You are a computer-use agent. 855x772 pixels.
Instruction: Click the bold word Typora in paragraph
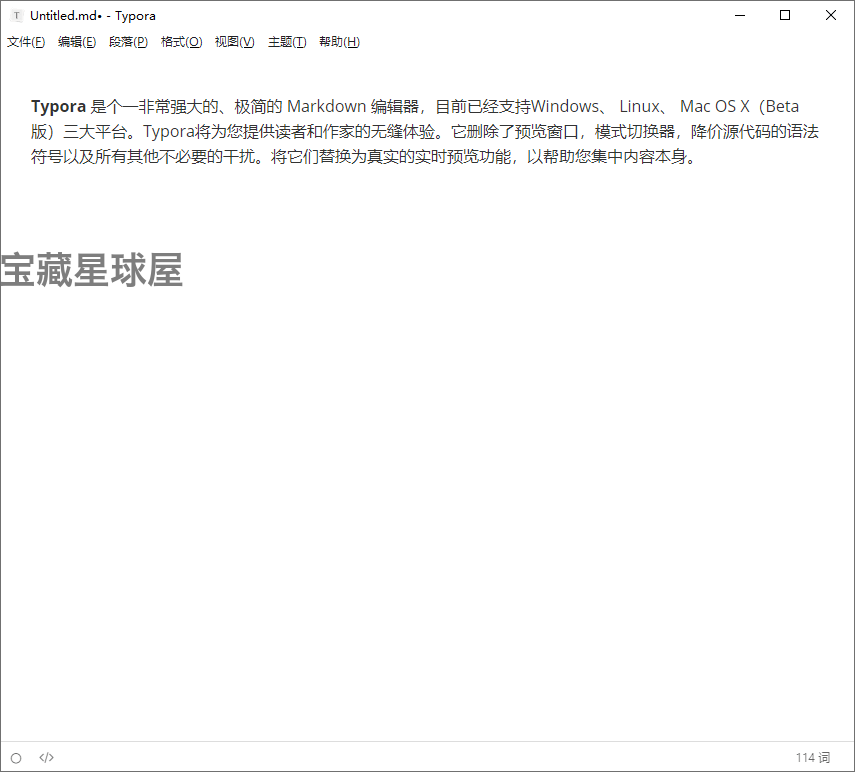click(x=58, y=106)
